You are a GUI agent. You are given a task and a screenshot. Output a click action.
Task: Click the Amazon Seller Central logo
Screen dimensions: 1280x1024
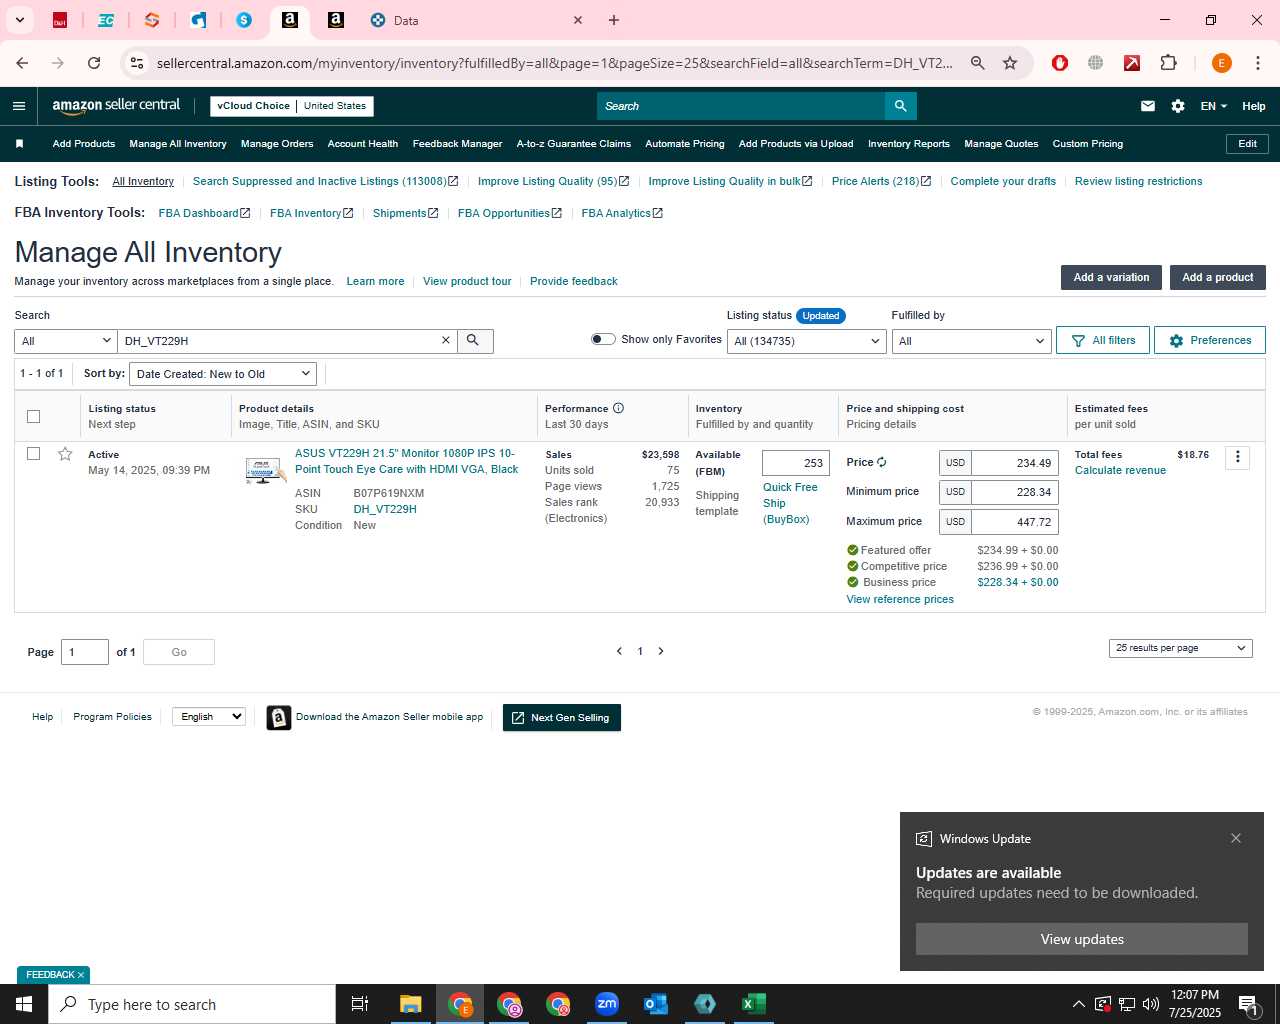click(116, 106)
